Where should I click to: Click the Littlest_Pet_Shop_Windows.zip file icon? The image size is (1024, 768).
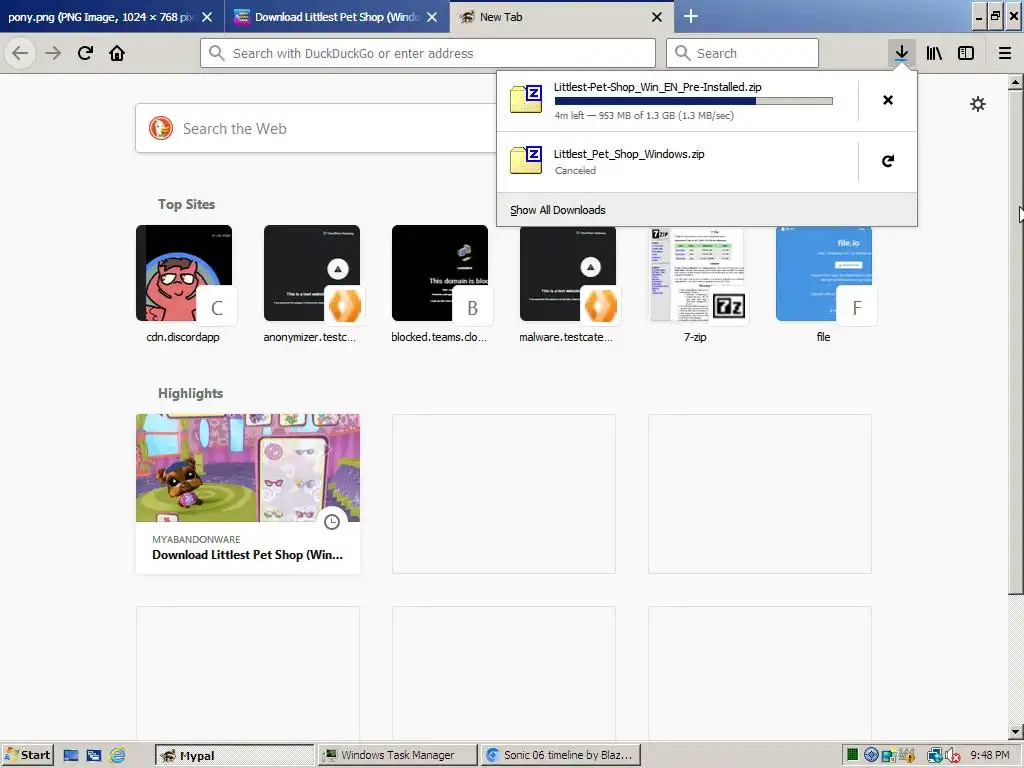[x=526, y=160]
